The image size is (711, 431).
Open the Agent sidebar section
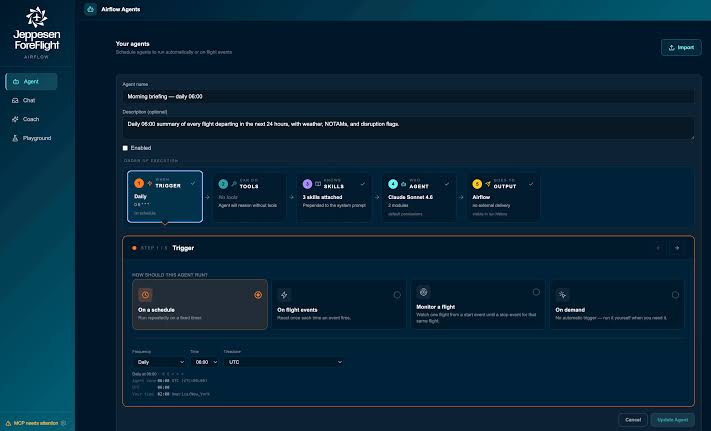tap(31, 82)
